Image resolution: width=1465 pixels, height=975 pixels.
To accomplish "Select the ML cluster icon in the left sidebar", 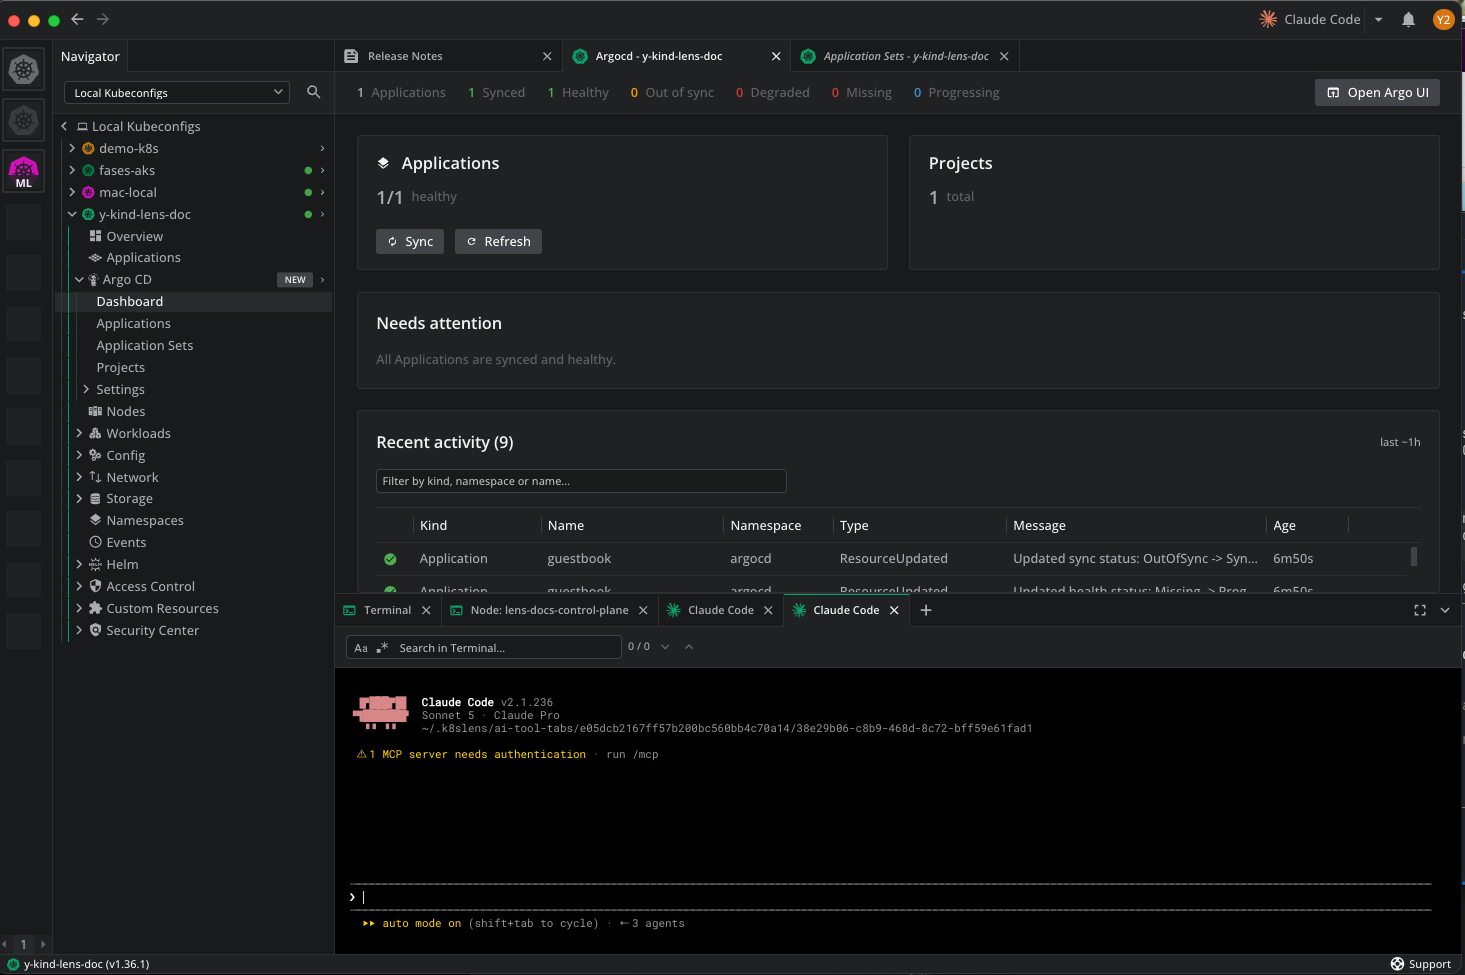I will tap(24, 172).
